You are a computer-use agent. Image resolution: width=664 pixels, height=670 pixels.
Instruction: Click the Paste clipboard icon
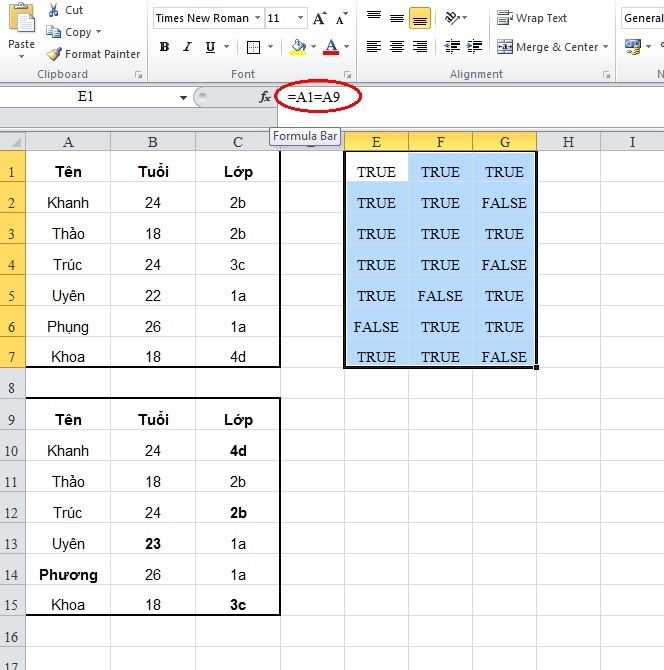(x=20, y=28)
